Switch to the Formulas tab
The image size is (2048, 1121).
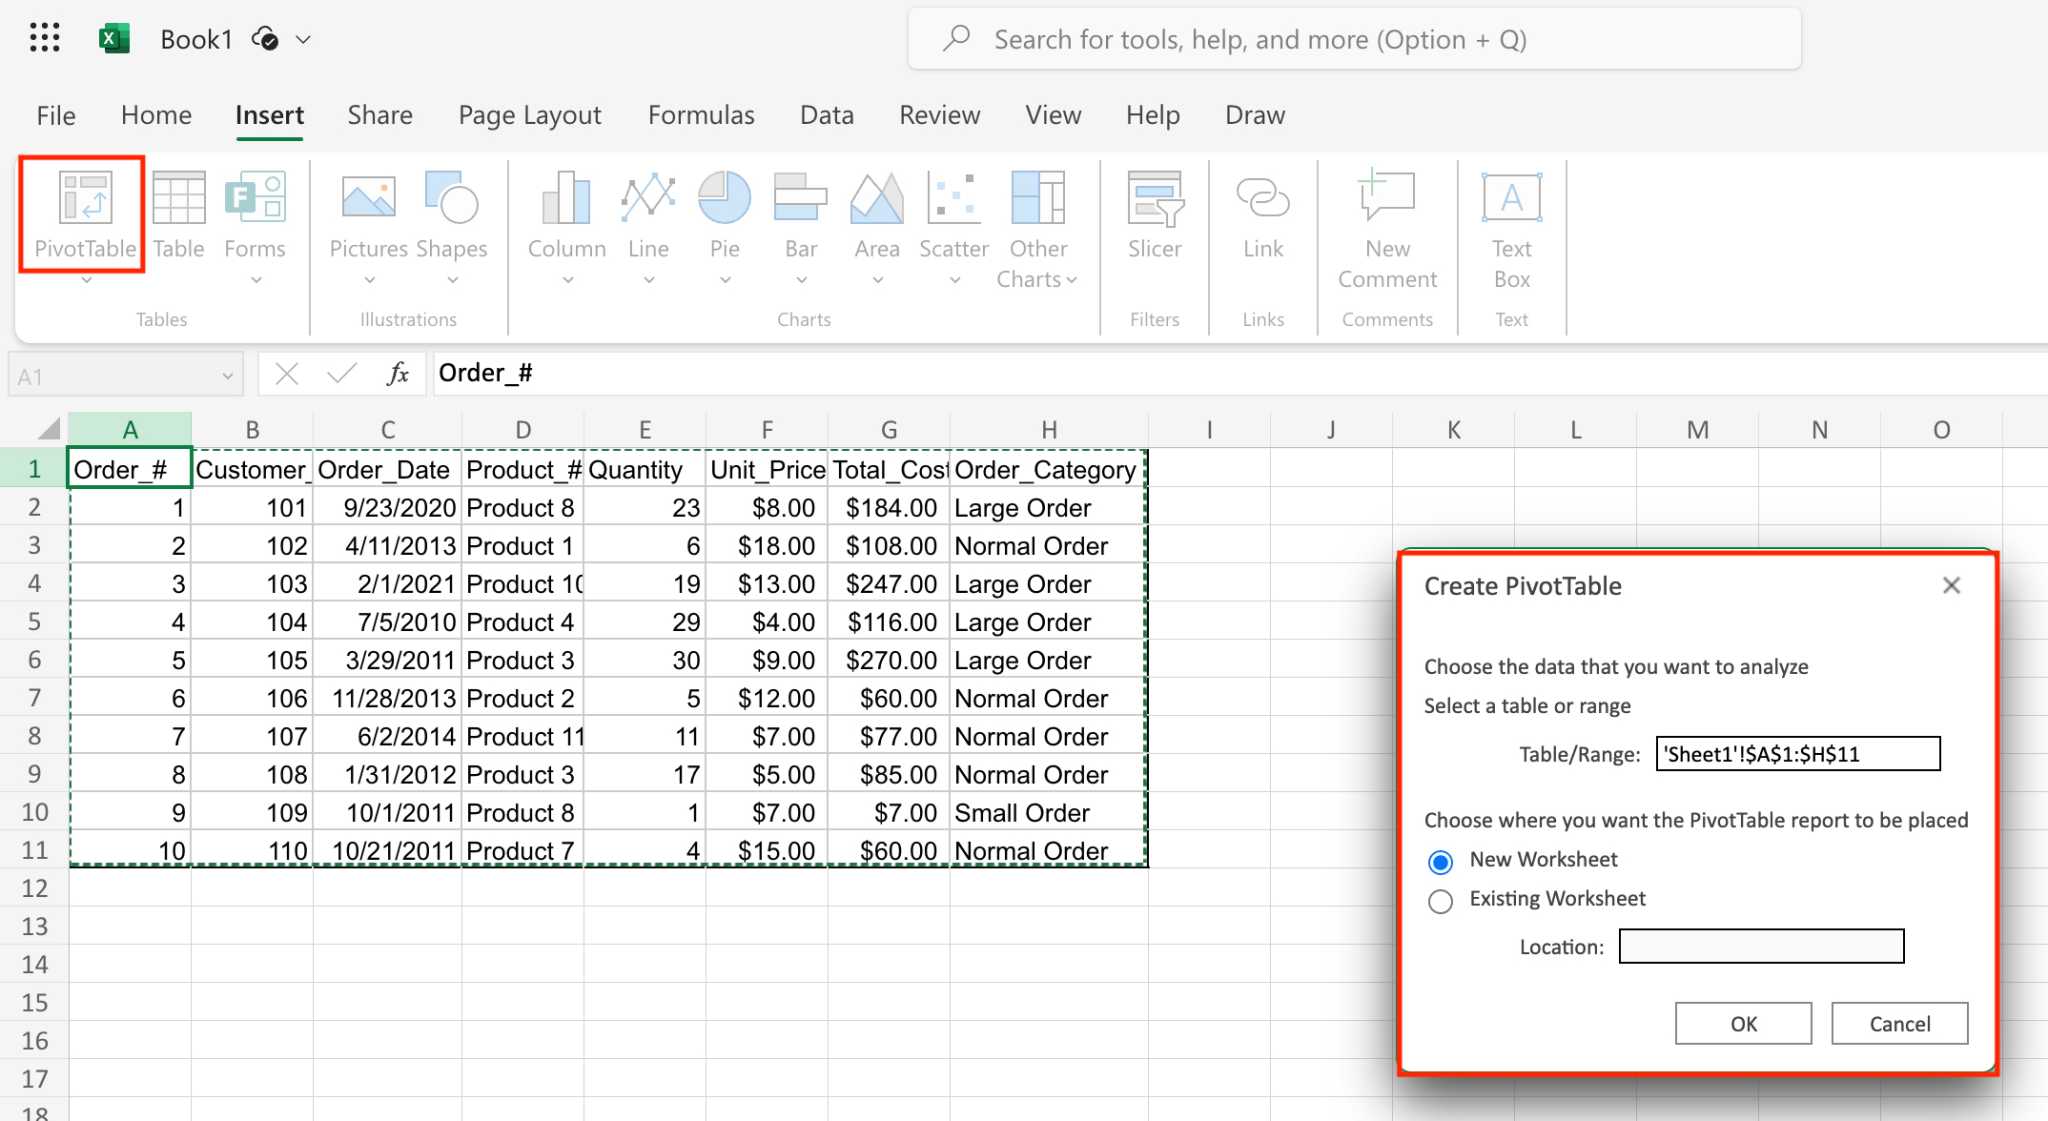[700, 114]
